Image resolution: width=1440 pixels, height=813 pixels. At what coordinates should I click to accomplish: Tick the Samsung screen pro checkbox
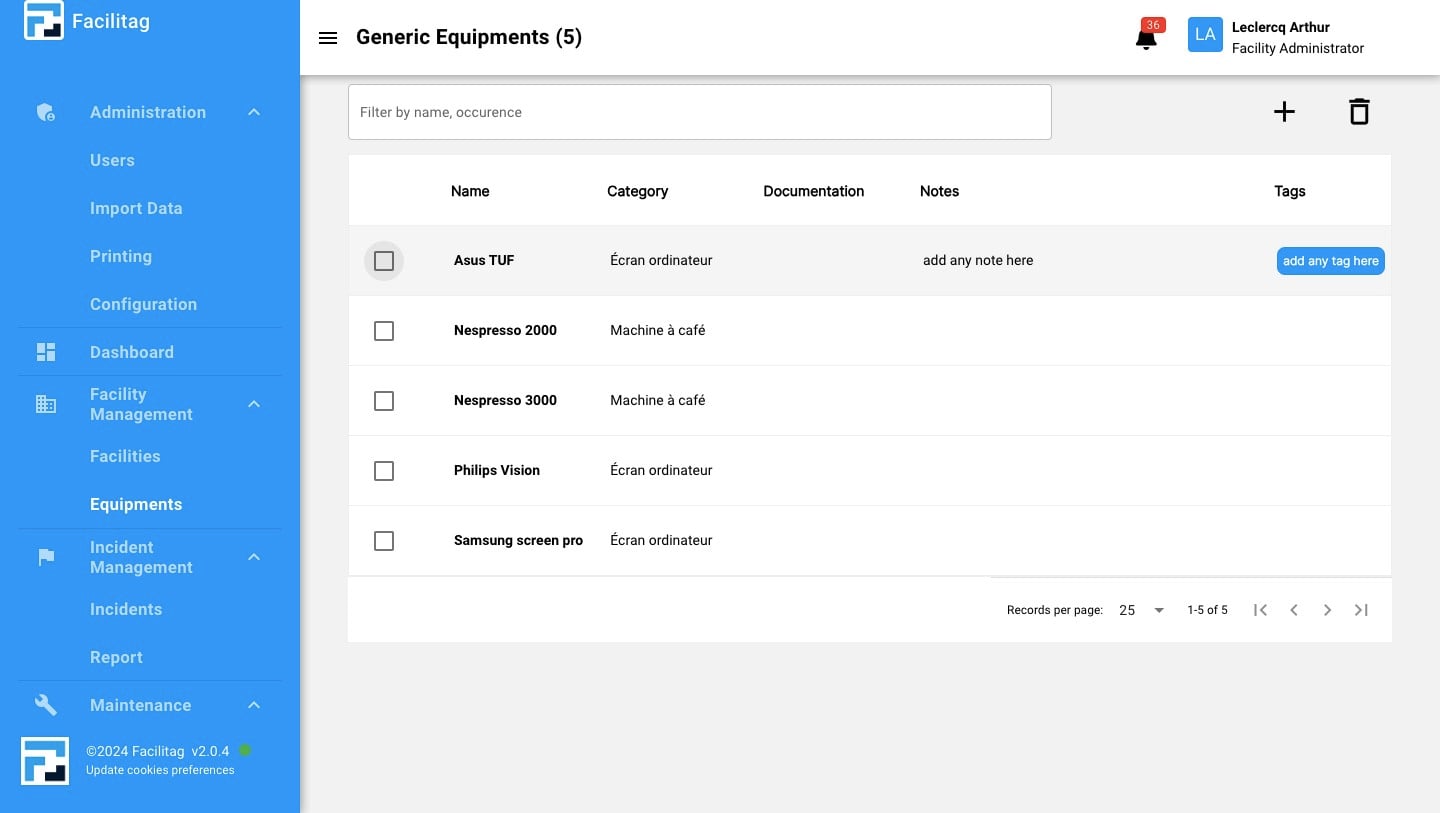tap(384, 541)
